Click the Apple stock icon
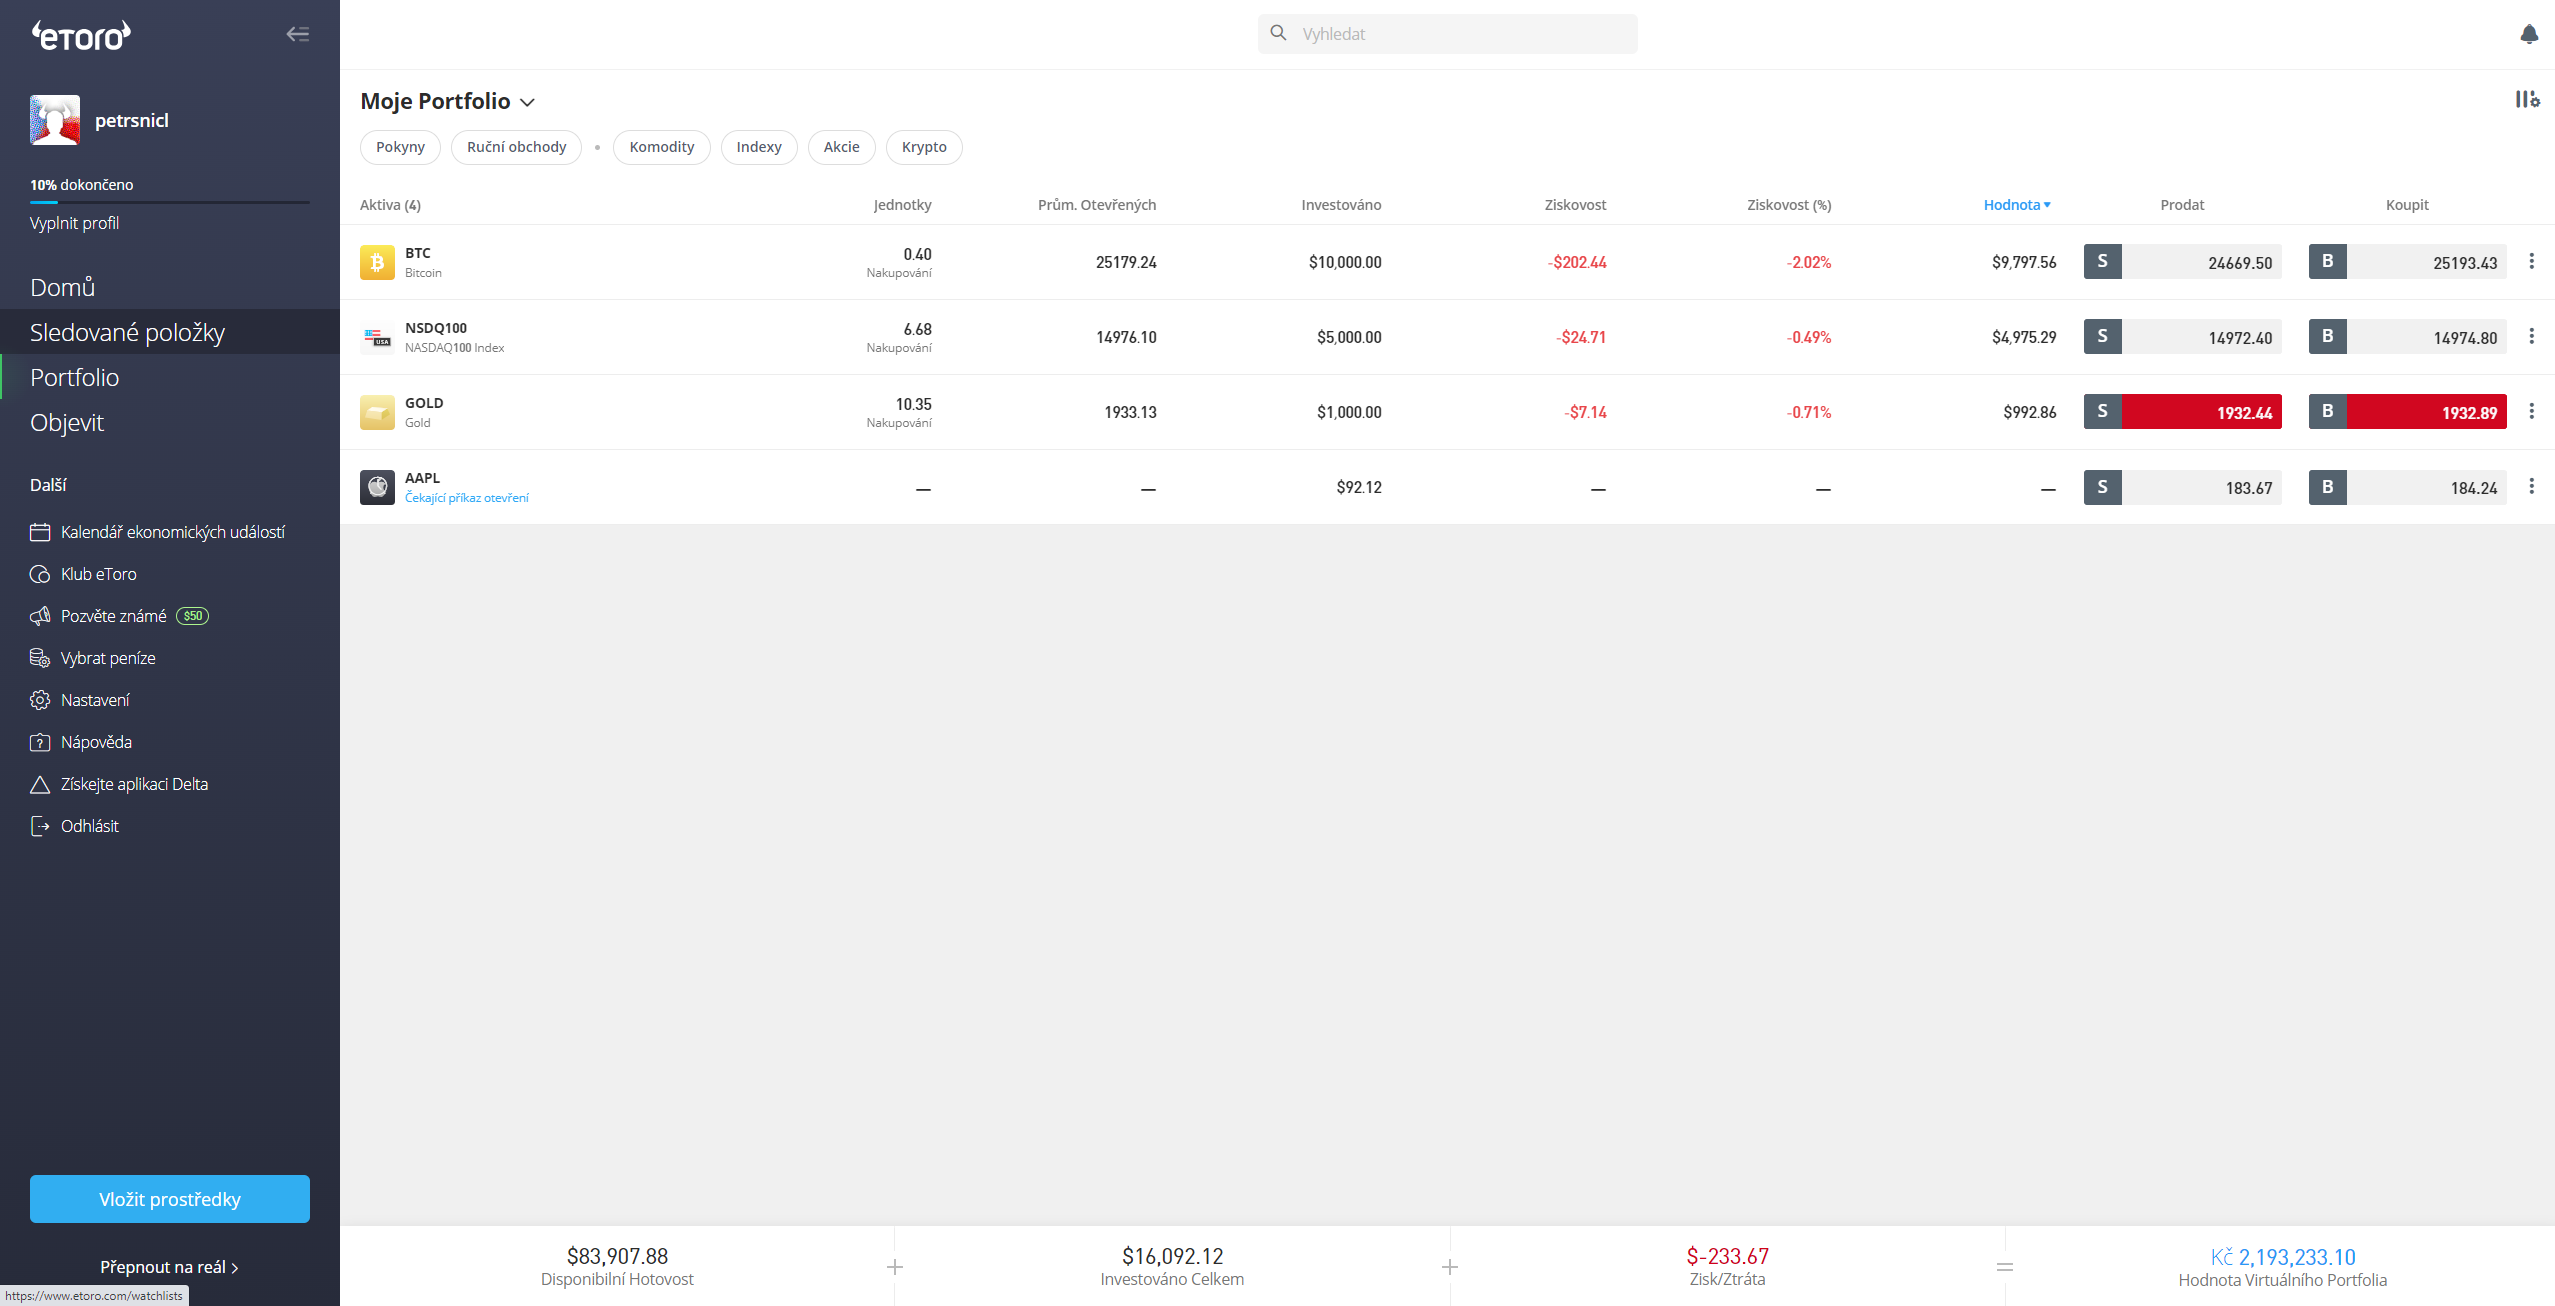The width and height of the screenshot is (2555, 1306). 377,487
